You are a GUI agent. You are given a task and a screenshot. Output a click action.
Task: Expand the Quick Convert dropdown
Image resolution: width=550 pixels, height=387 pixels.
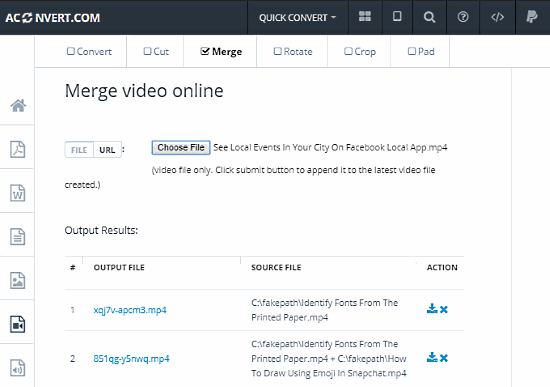pos(297,18)
